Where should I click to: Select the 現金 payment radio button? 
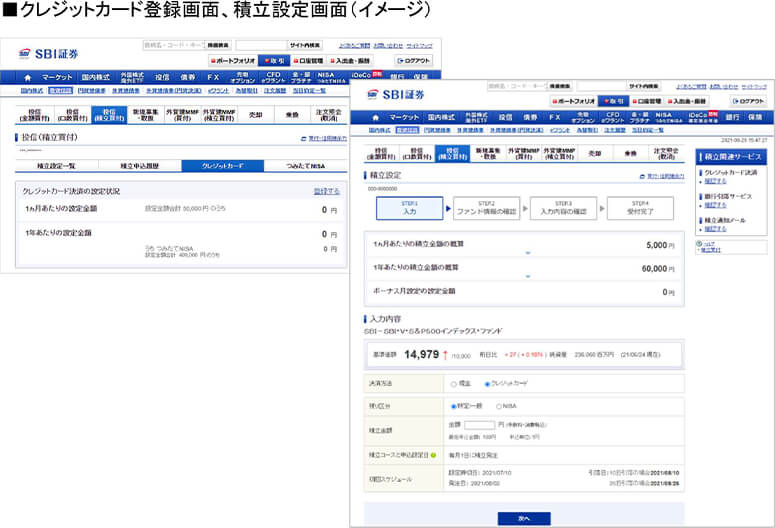(453, 384)
